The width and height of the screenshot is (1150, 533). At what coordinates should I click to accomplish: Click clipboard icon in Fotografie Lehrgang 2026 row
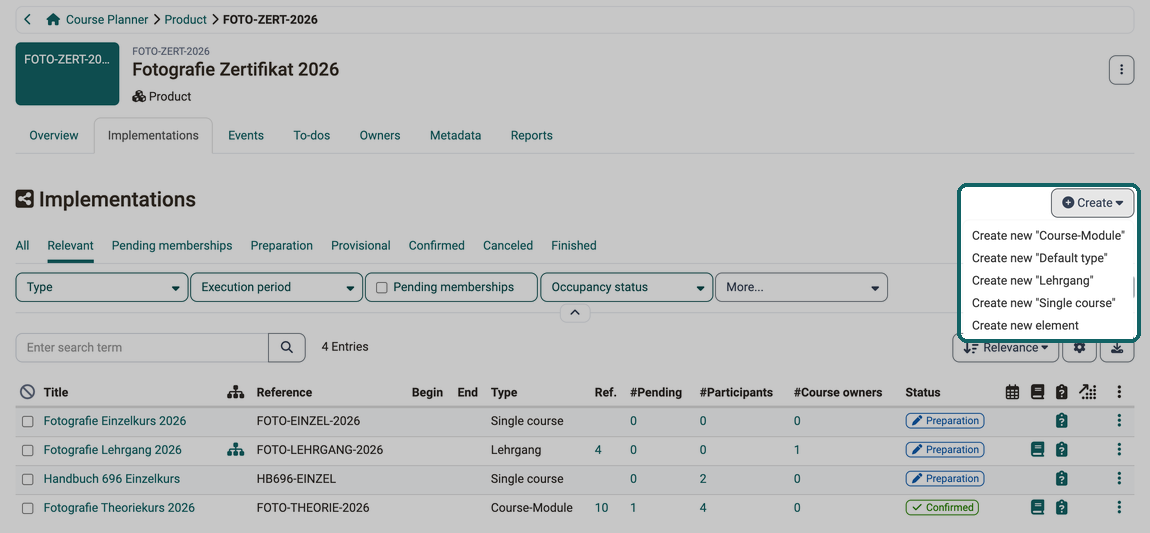click(x=1061, y=449)
